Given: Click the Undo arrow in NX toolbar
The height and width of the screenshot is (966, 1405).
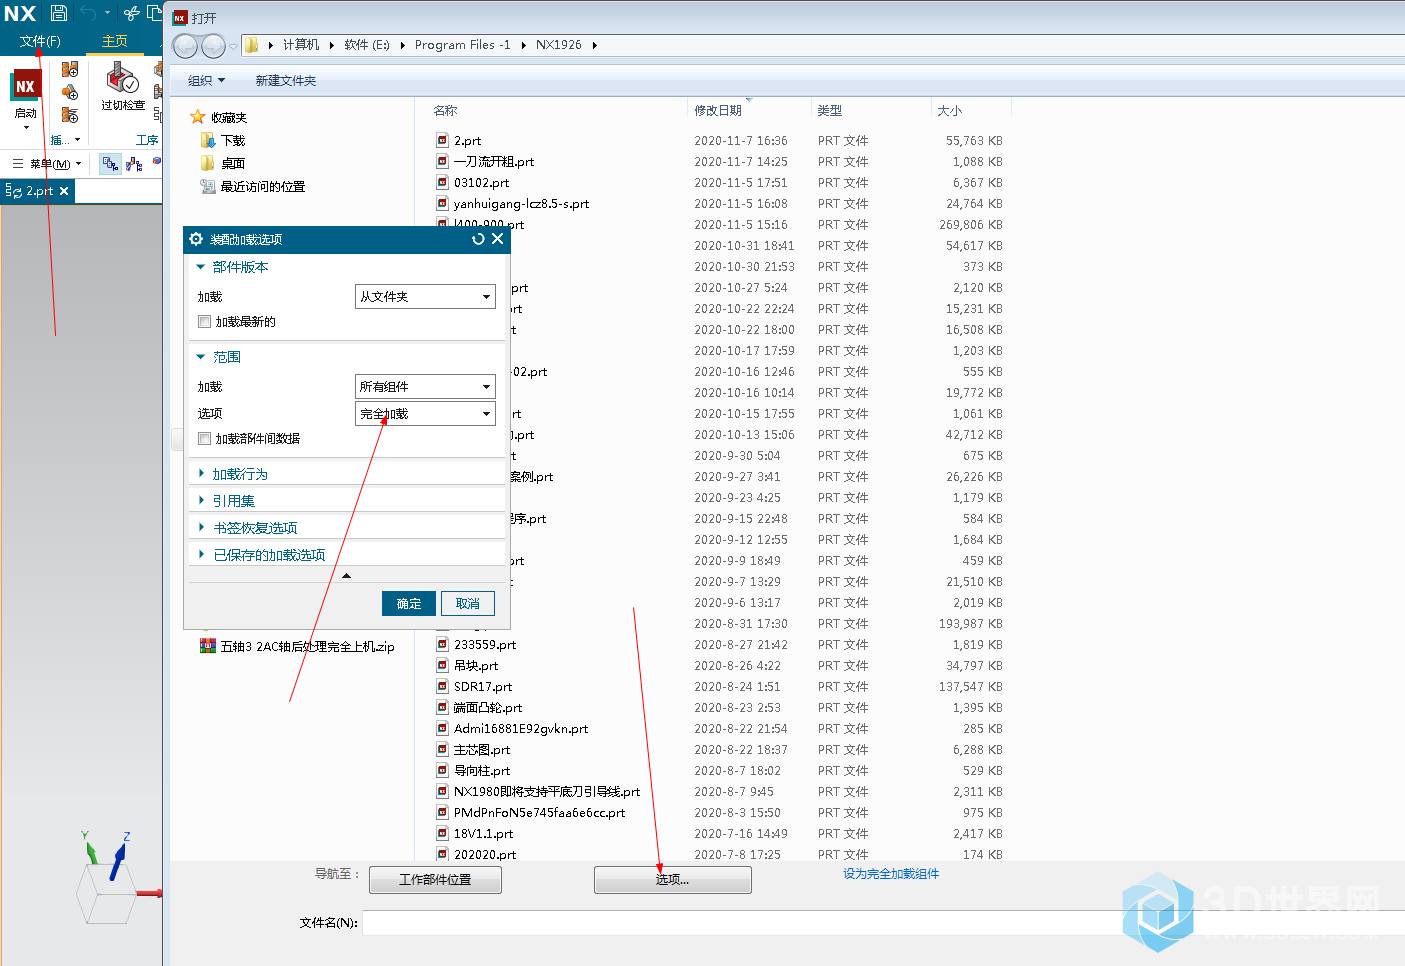Looking at the screenshot, I should click(x=89, y=13).
